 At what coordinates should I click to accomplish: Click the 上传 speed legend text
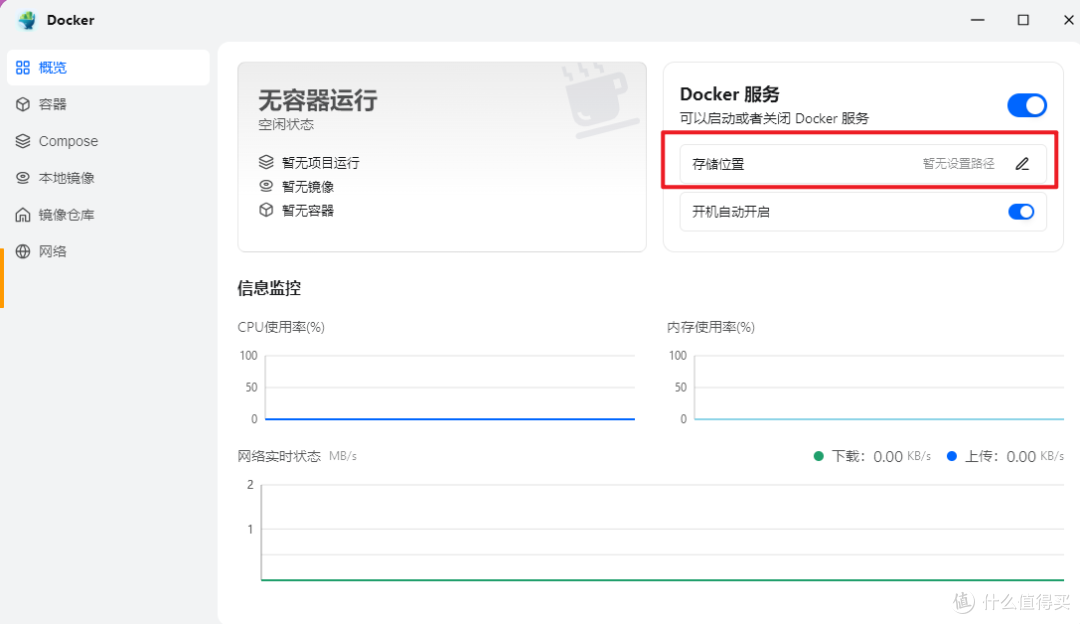coord(1014,456)
